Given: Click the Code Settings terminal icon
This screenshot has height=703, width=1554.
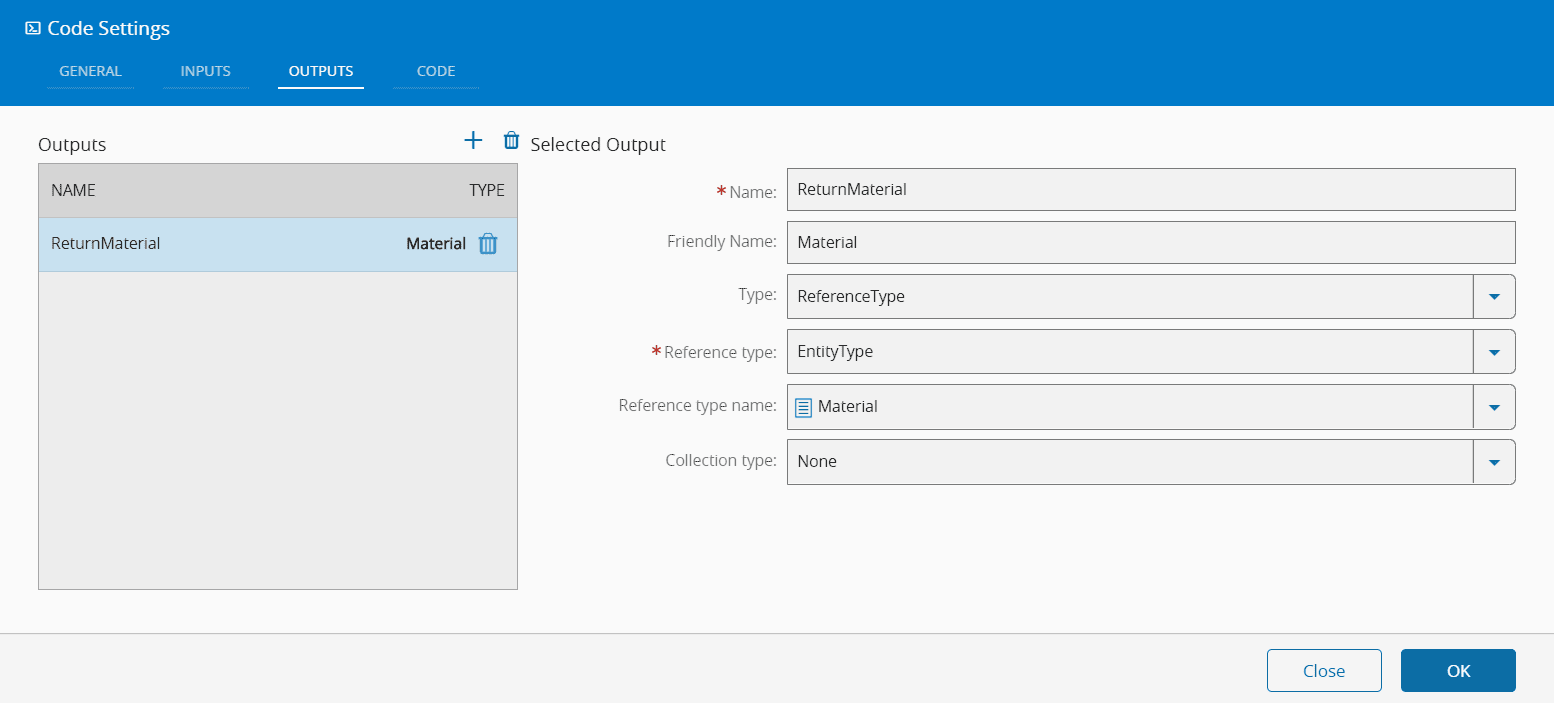Looking at the screenshot, I should pos(33,29).
